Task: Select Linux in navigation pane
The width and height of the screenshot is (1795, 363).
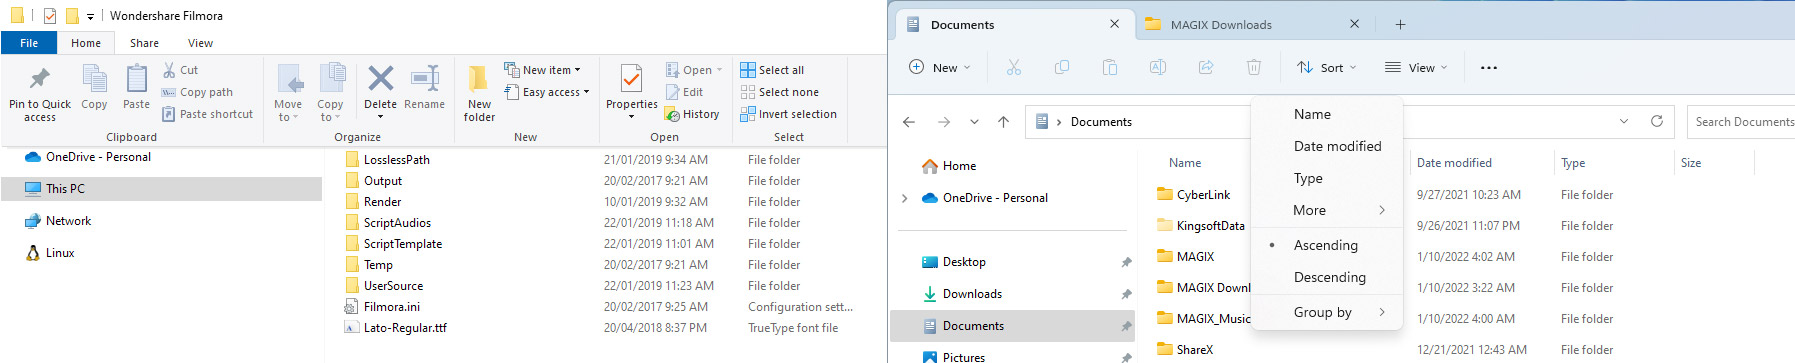Action: coord(60,253)
